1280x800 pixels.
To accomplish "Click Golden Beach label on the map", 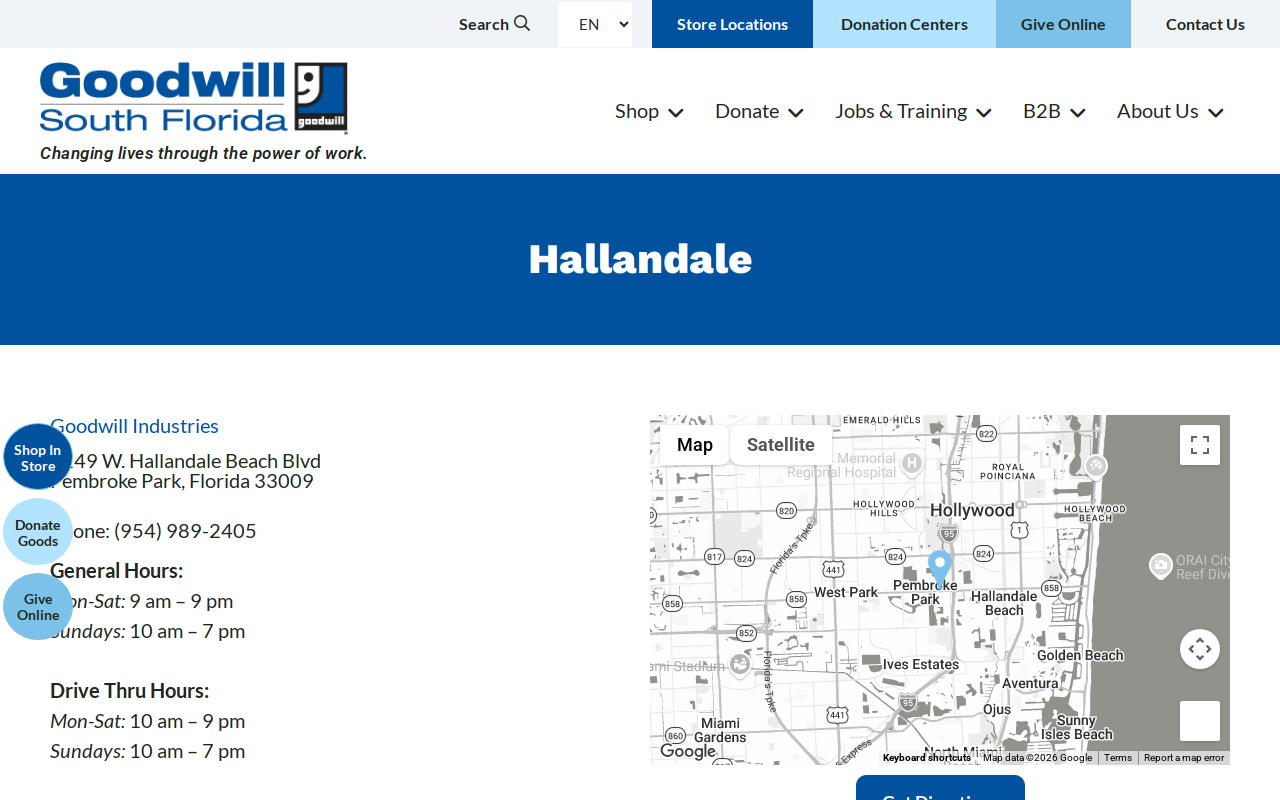I will (x=1080, y=656).
